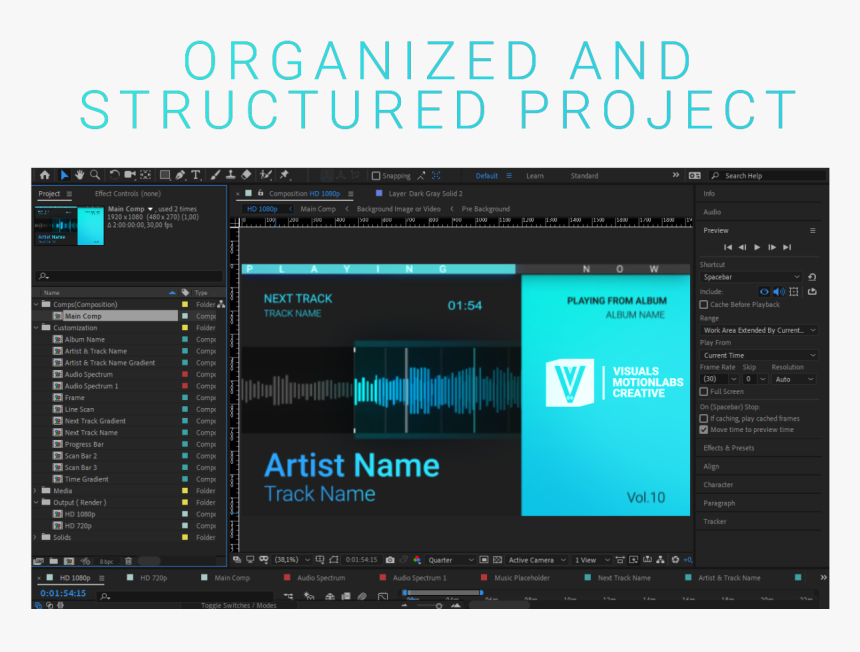Toggle the include video eye icon
Viewport: 860px width, 652px height.
point(765,291)
